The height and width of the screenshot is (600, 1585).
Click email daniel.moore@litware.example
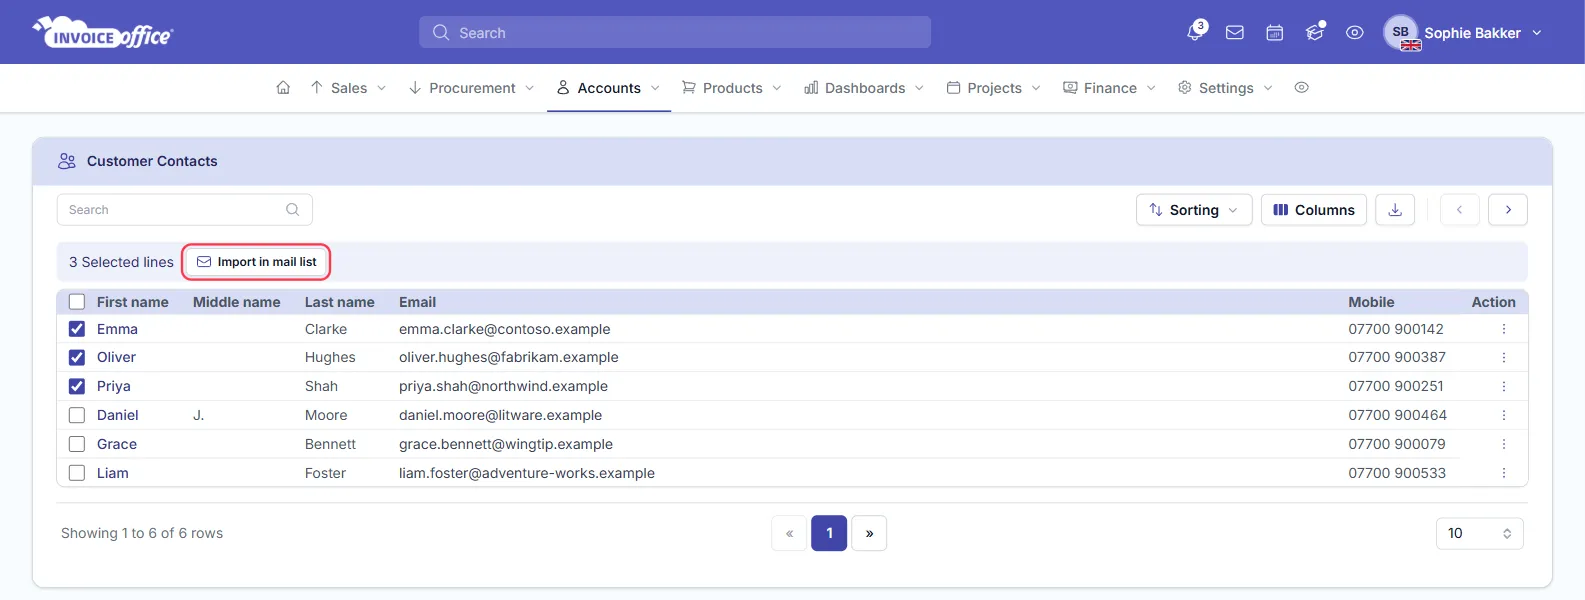pos(501,415)
